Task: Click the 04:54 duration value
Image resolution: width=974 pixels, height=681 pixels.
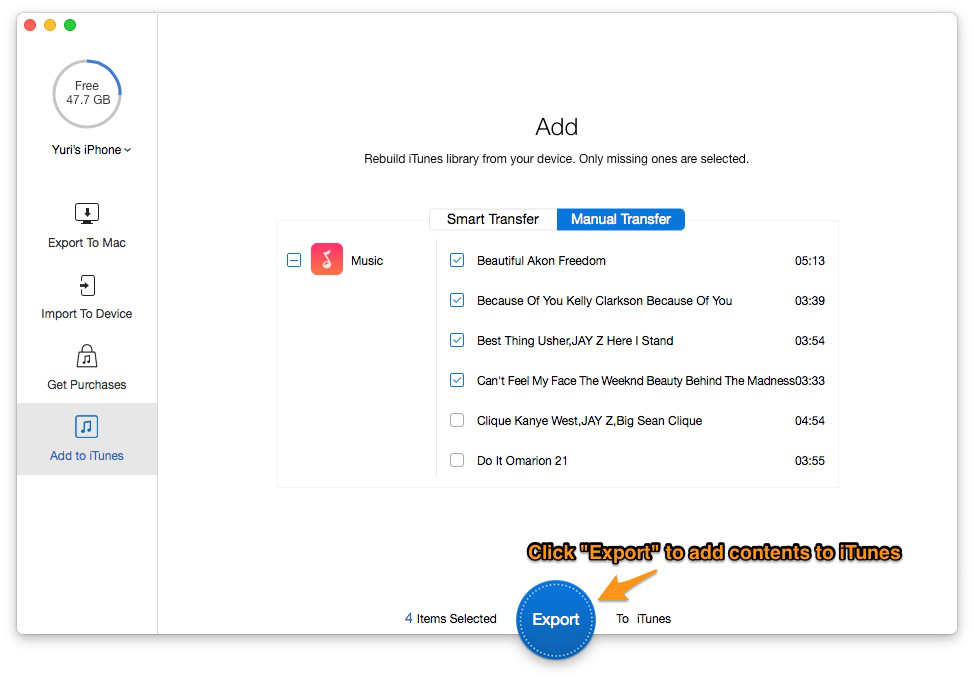Action: coord(809,421)
